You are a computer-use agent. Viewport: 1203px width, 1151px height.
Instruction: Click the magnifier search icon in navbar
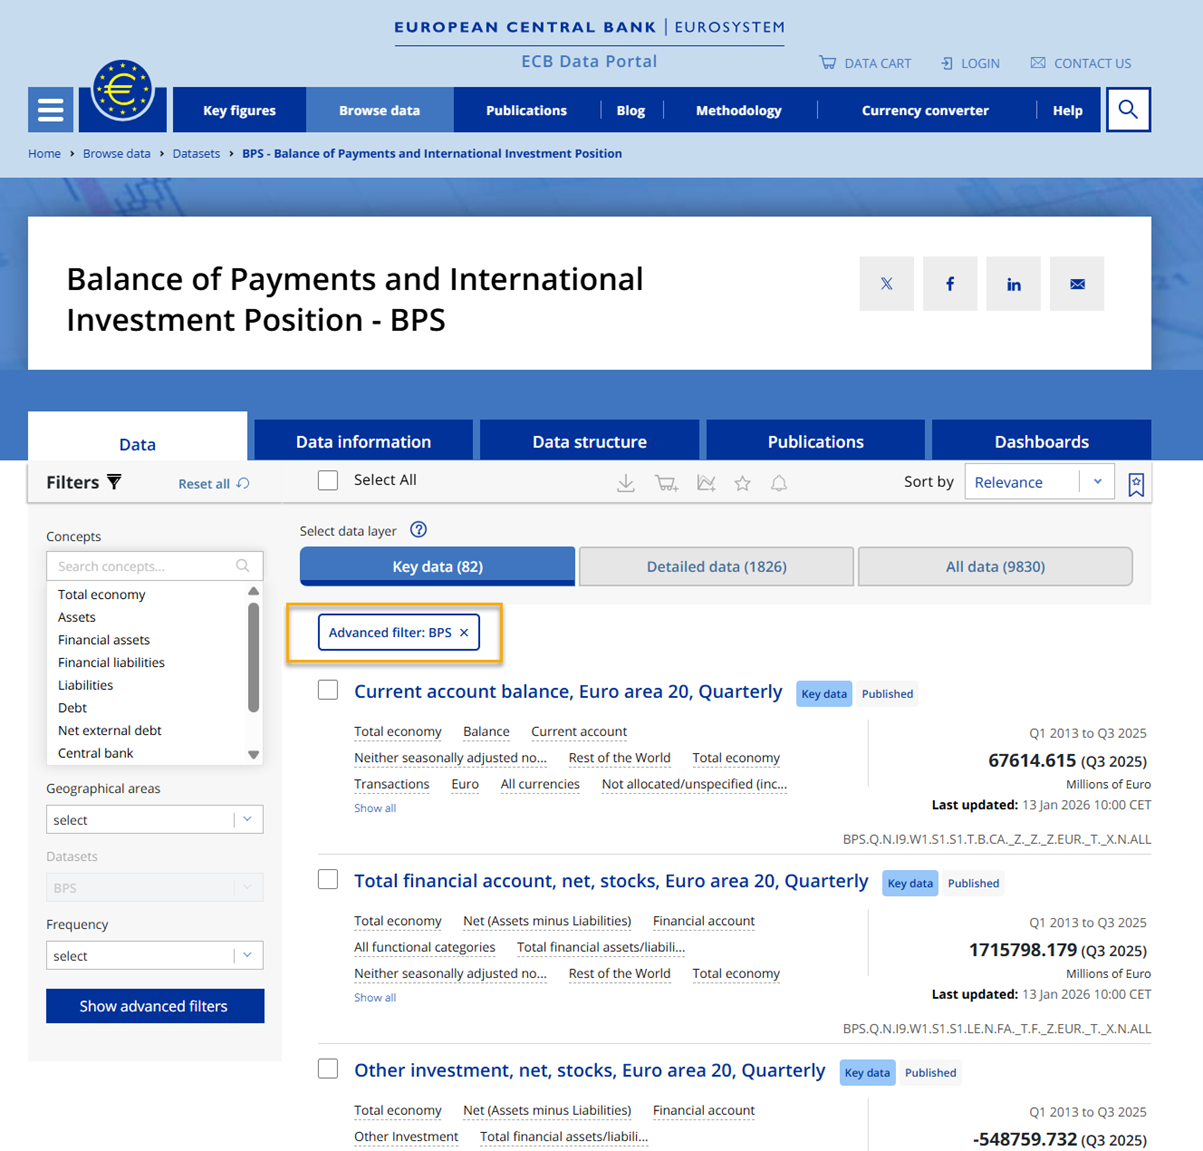[1128, 110]
